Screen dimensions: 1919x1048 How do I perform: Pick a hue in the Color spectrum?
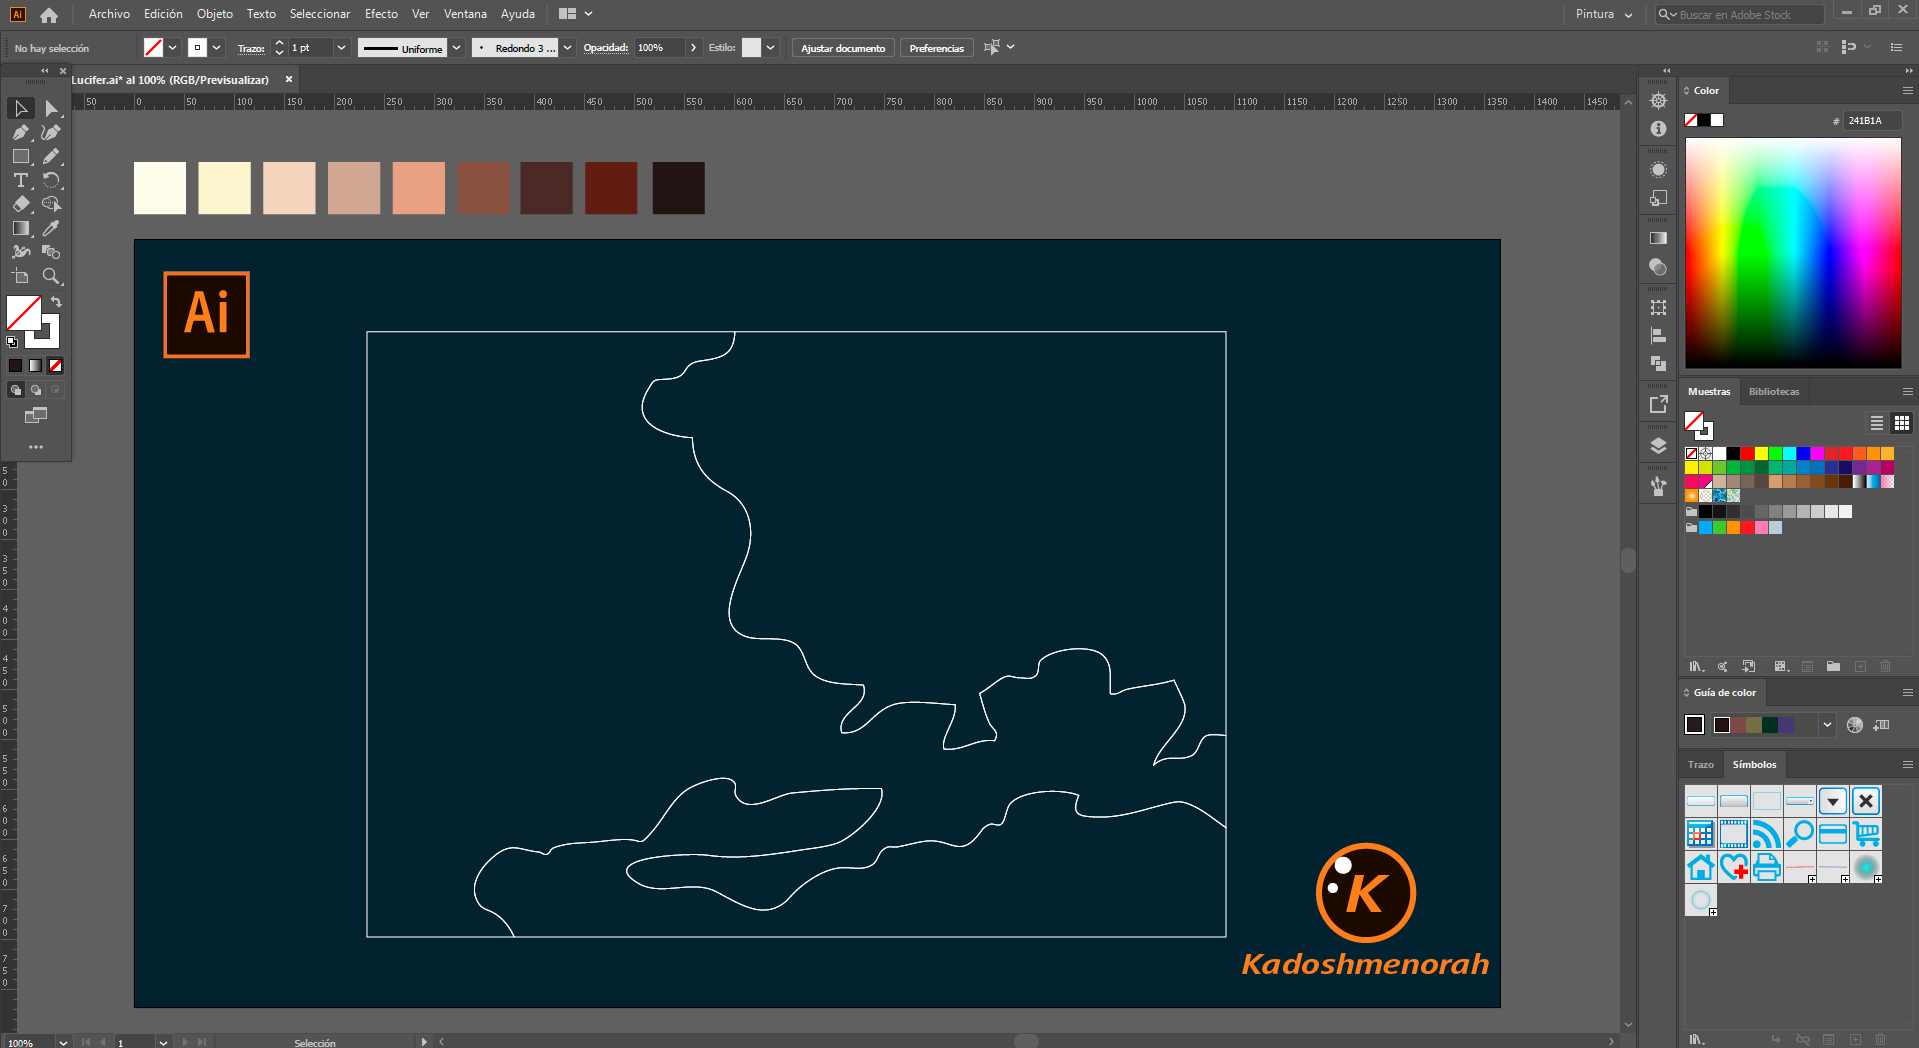[1793, 253]
